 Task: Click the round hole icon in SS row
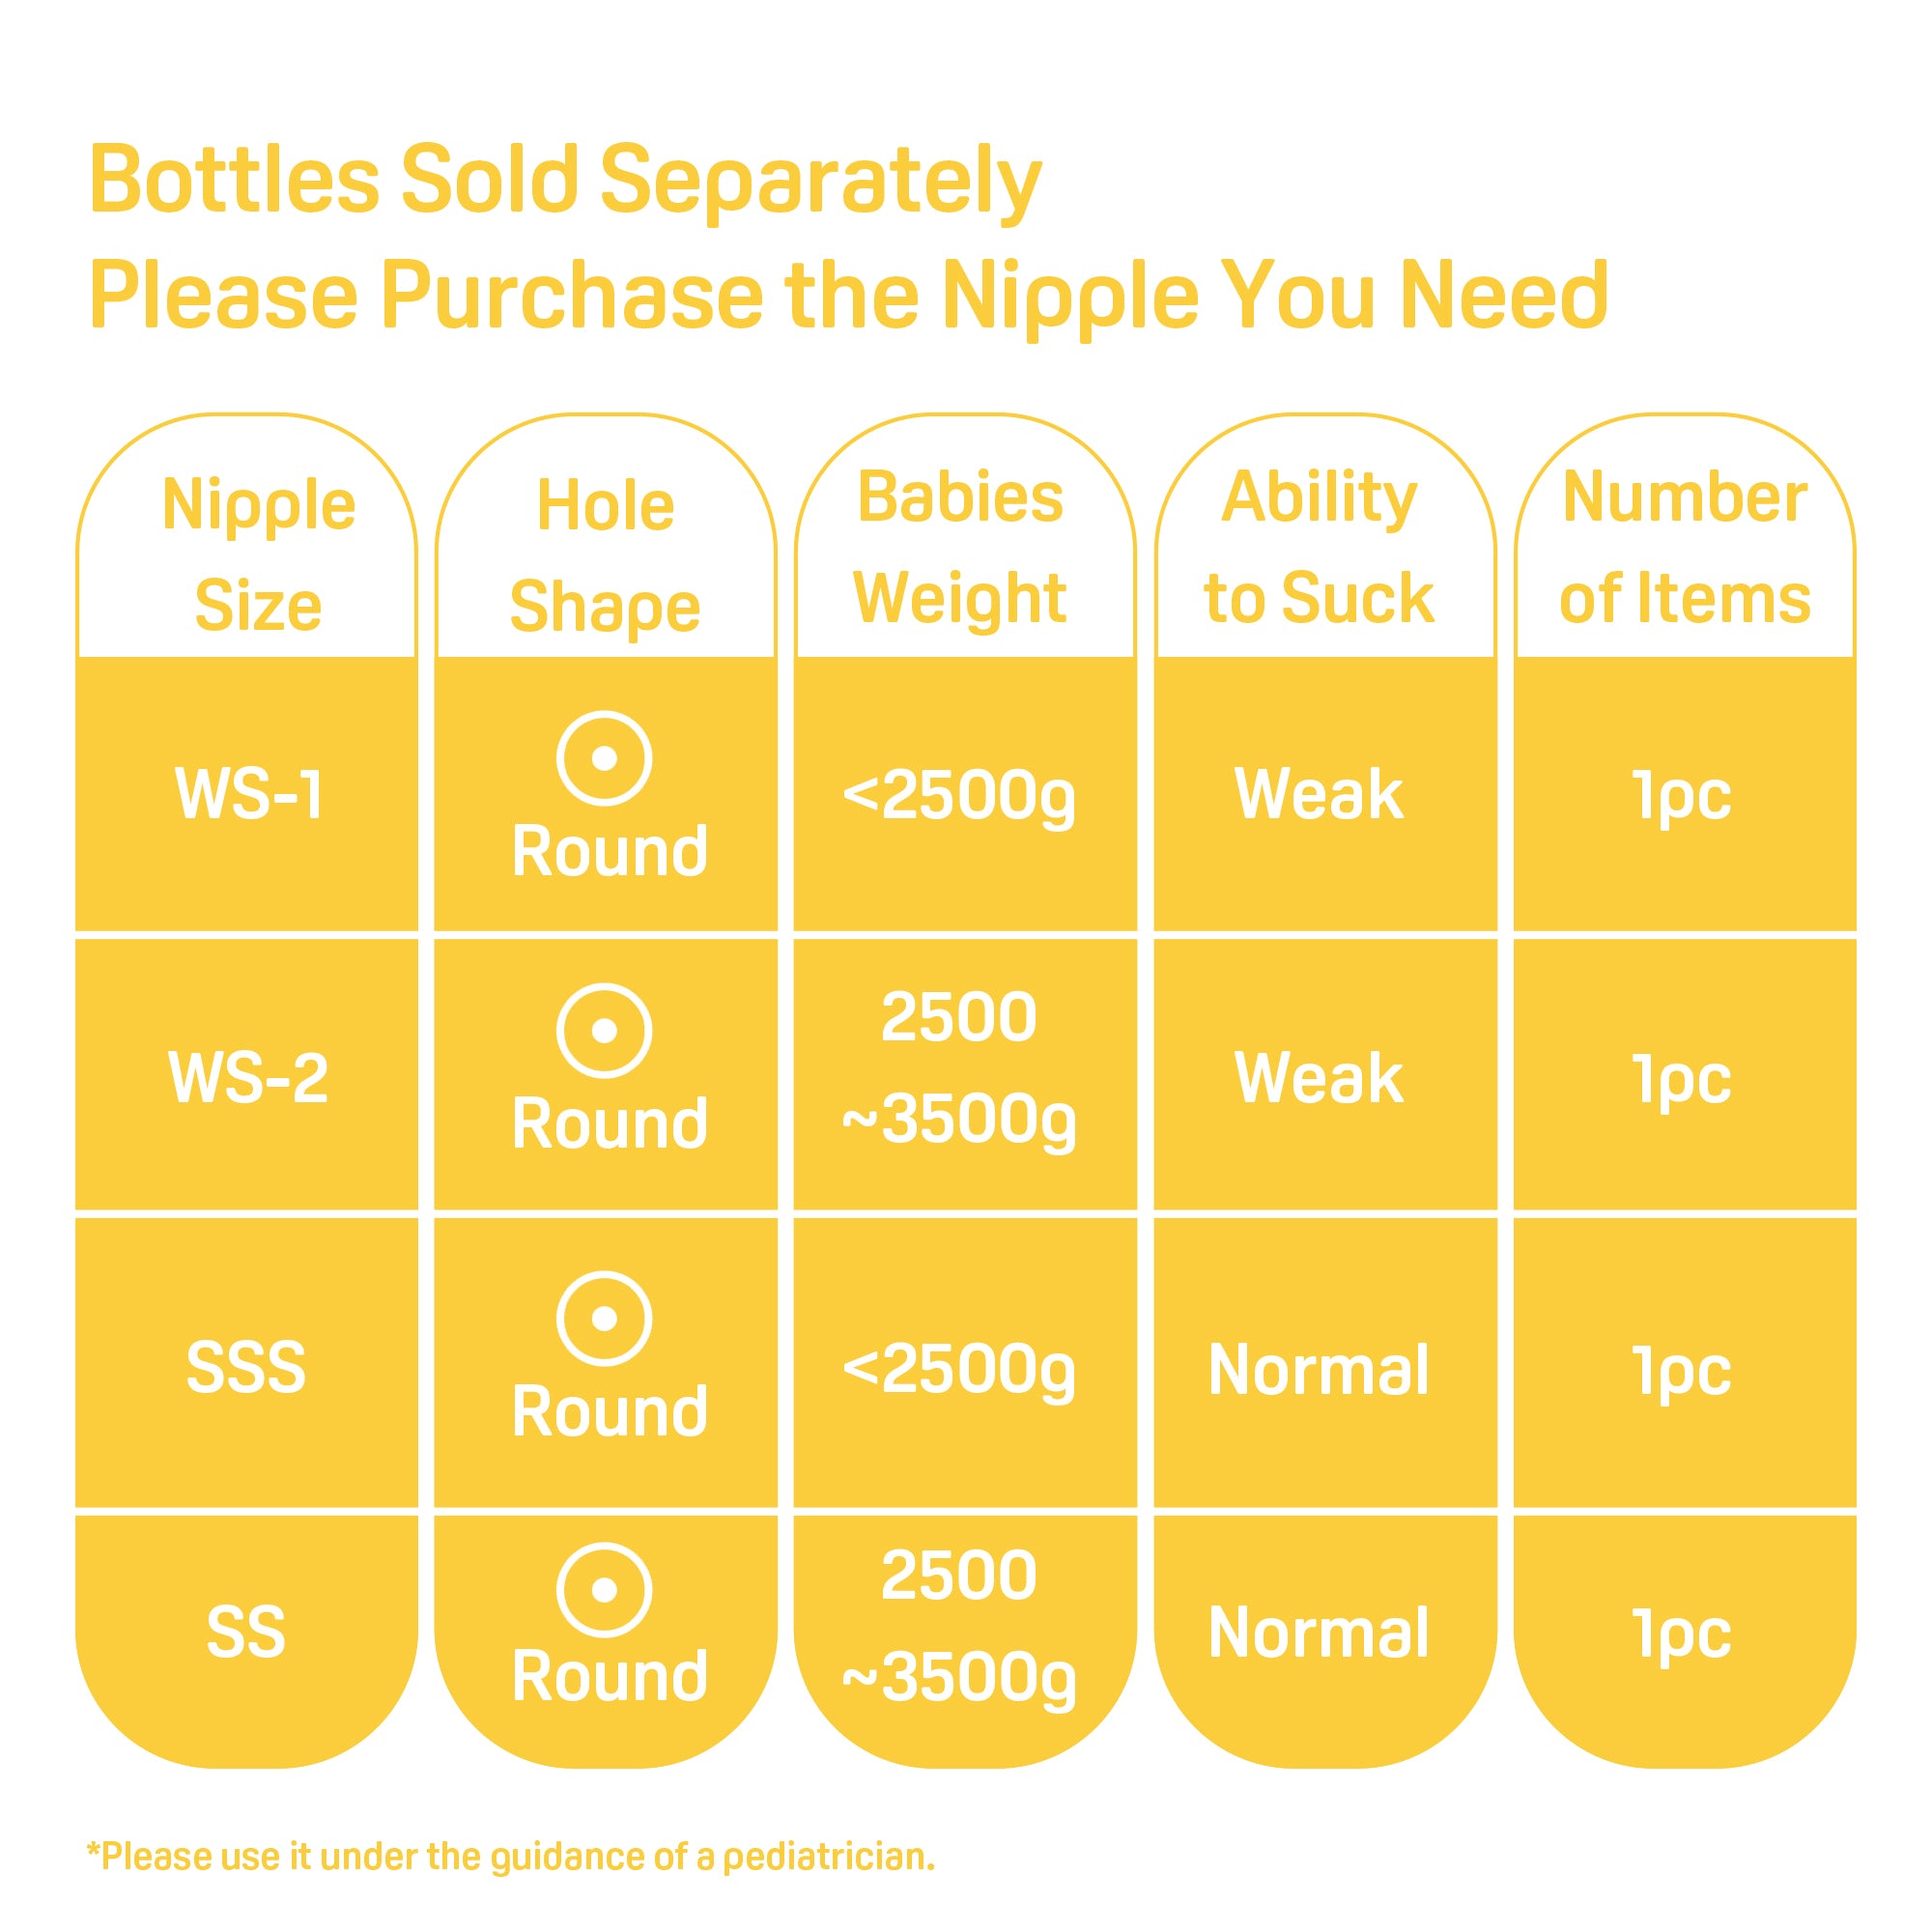(604, 1590)
